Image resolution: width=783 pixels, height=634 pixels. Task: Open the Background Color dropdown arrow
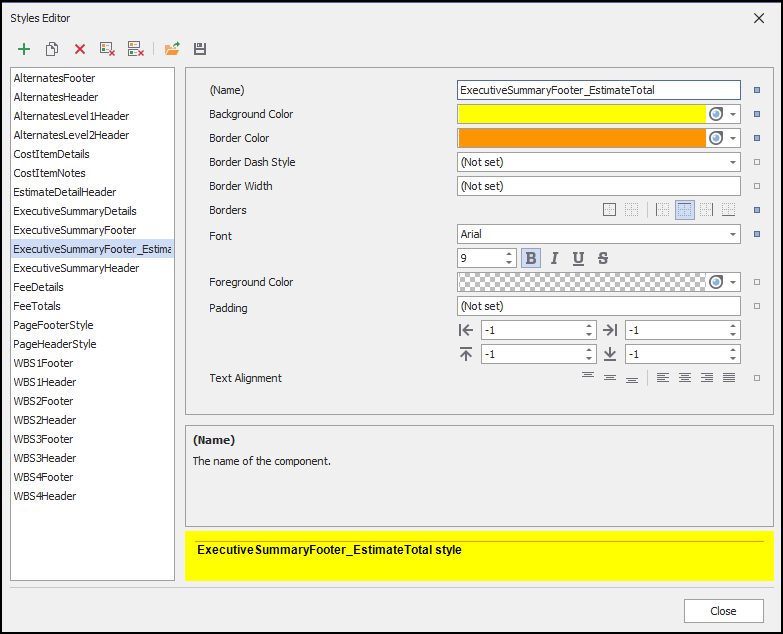(x=733, y=114)
